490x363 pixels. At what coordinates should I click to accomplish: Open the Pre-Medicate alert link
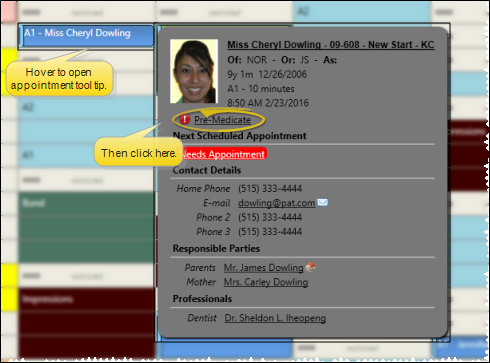(x=222, y=120)
